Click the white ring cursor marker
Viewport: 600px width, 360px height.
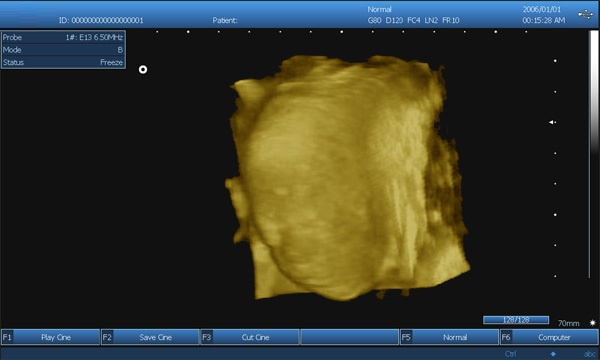click(x=143, y=70)
